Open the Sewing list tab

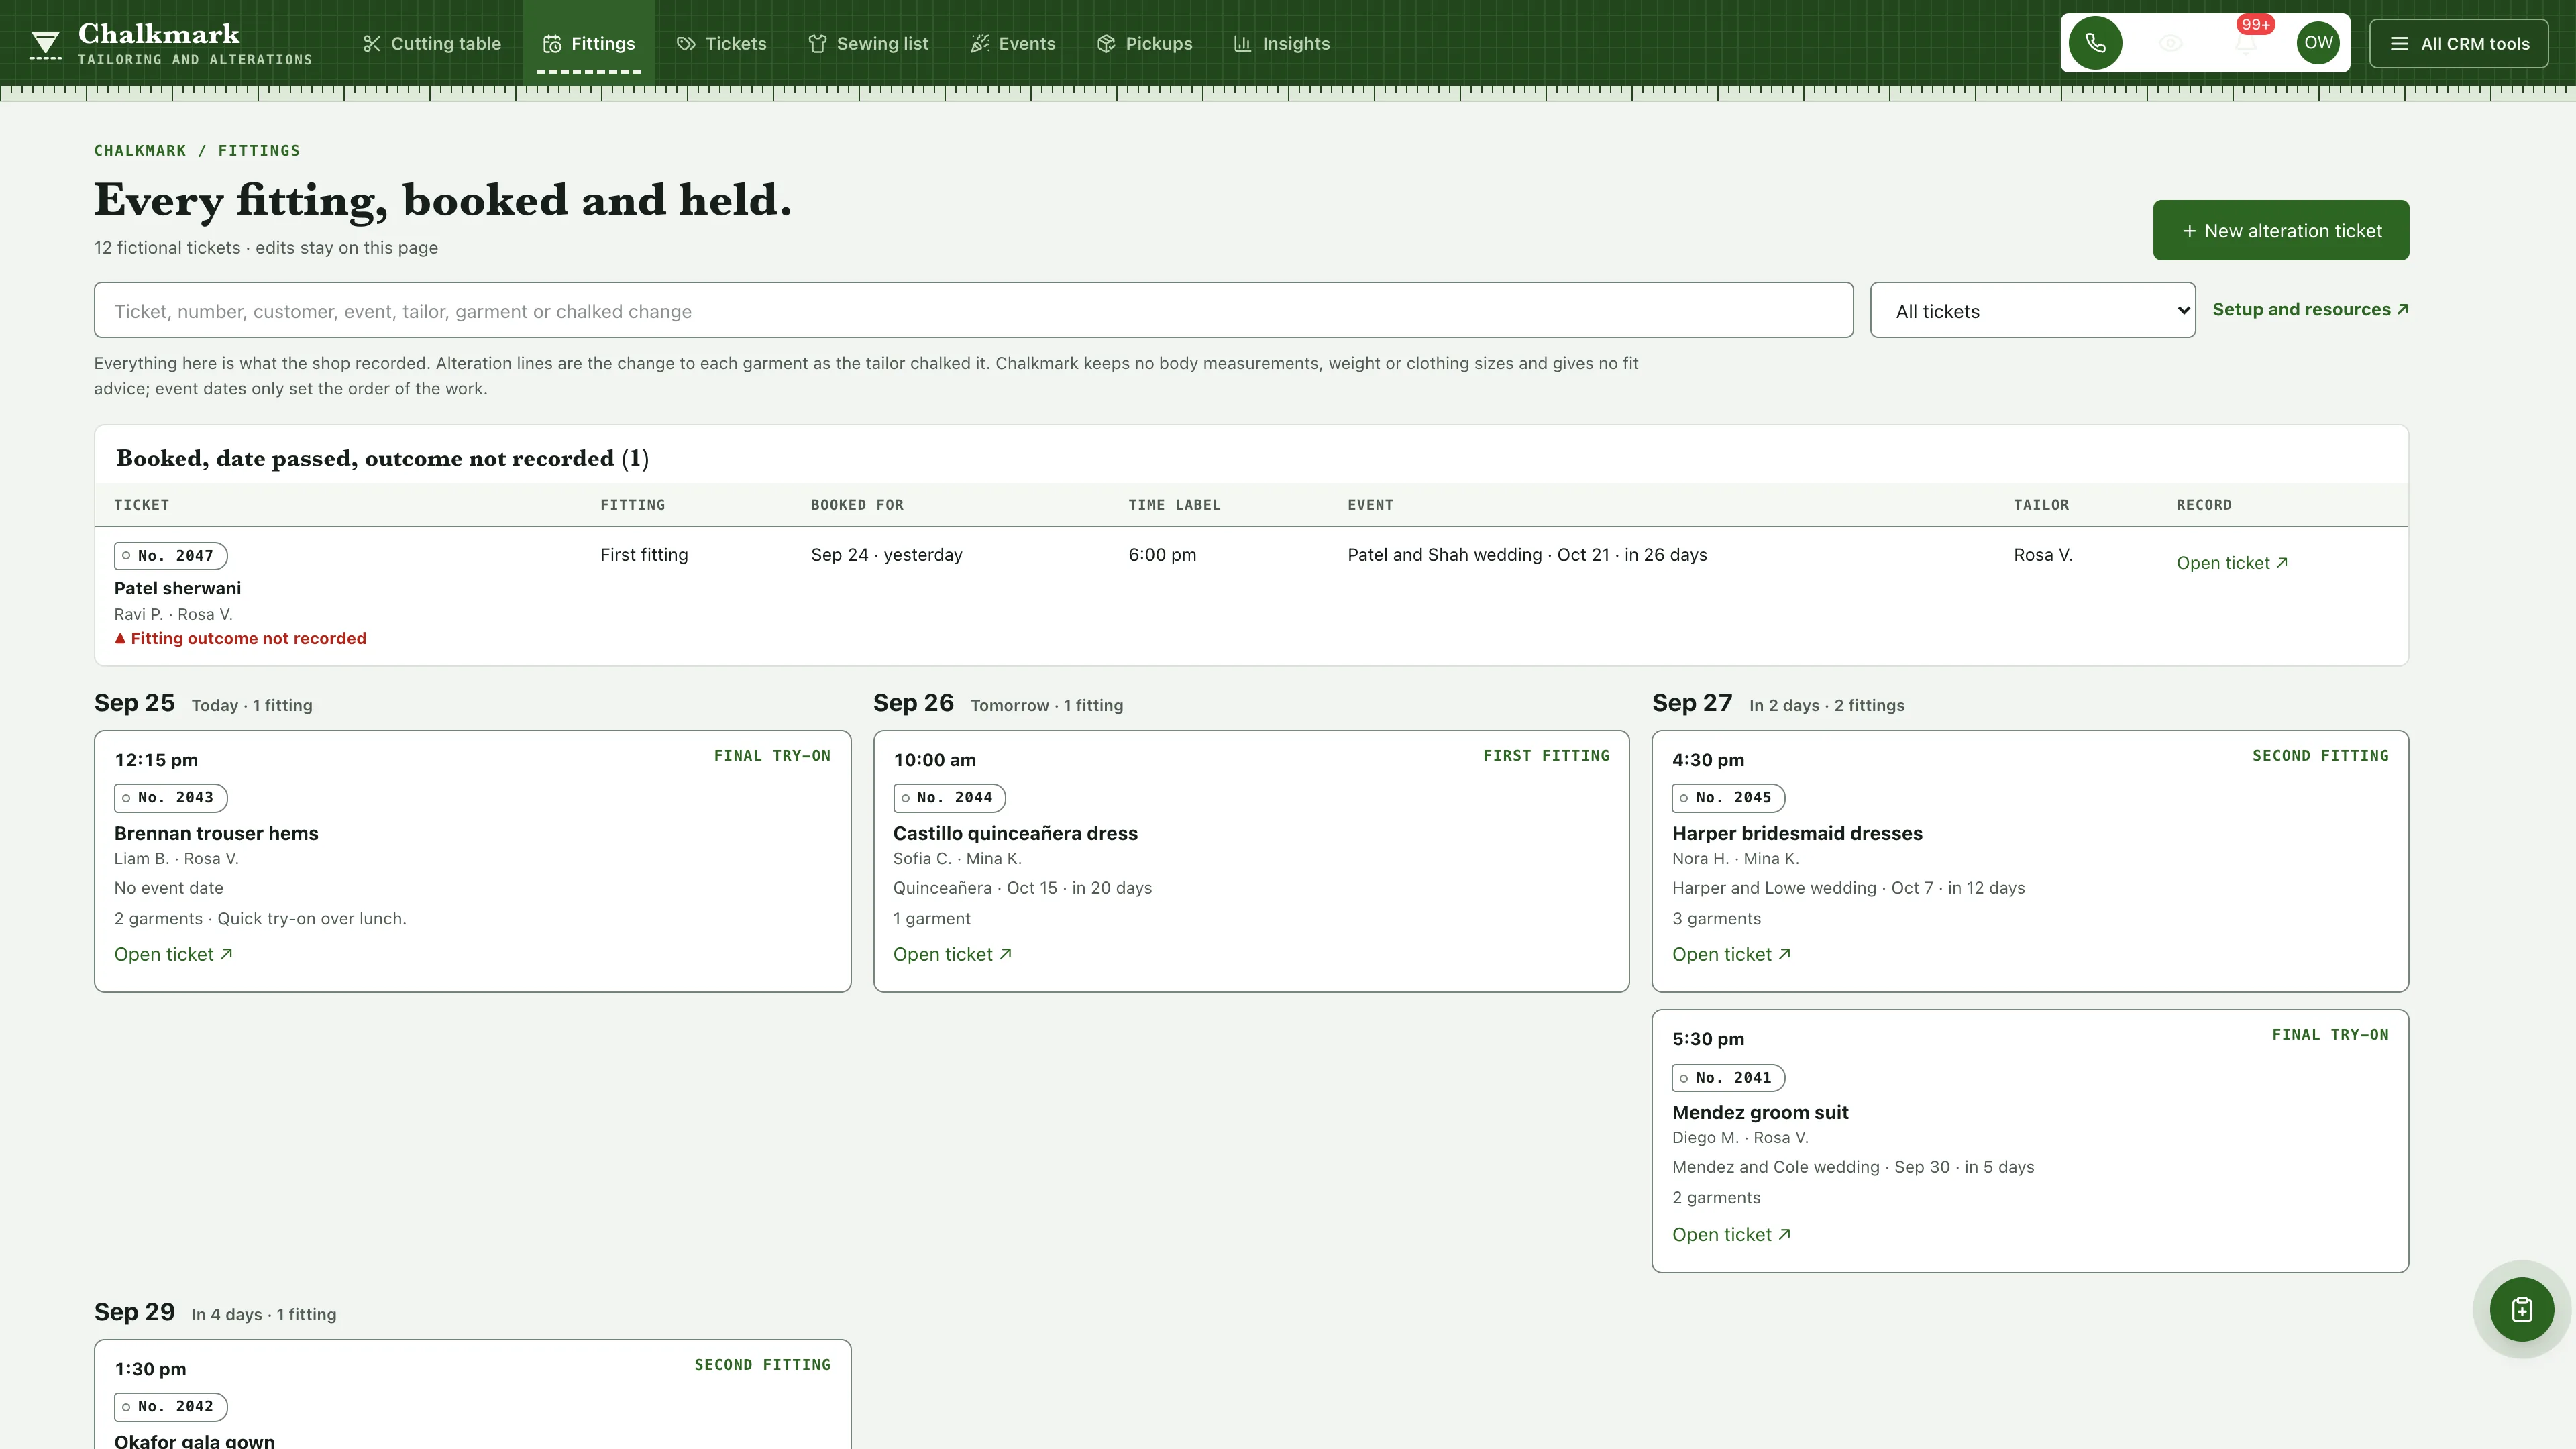point(868,43)
